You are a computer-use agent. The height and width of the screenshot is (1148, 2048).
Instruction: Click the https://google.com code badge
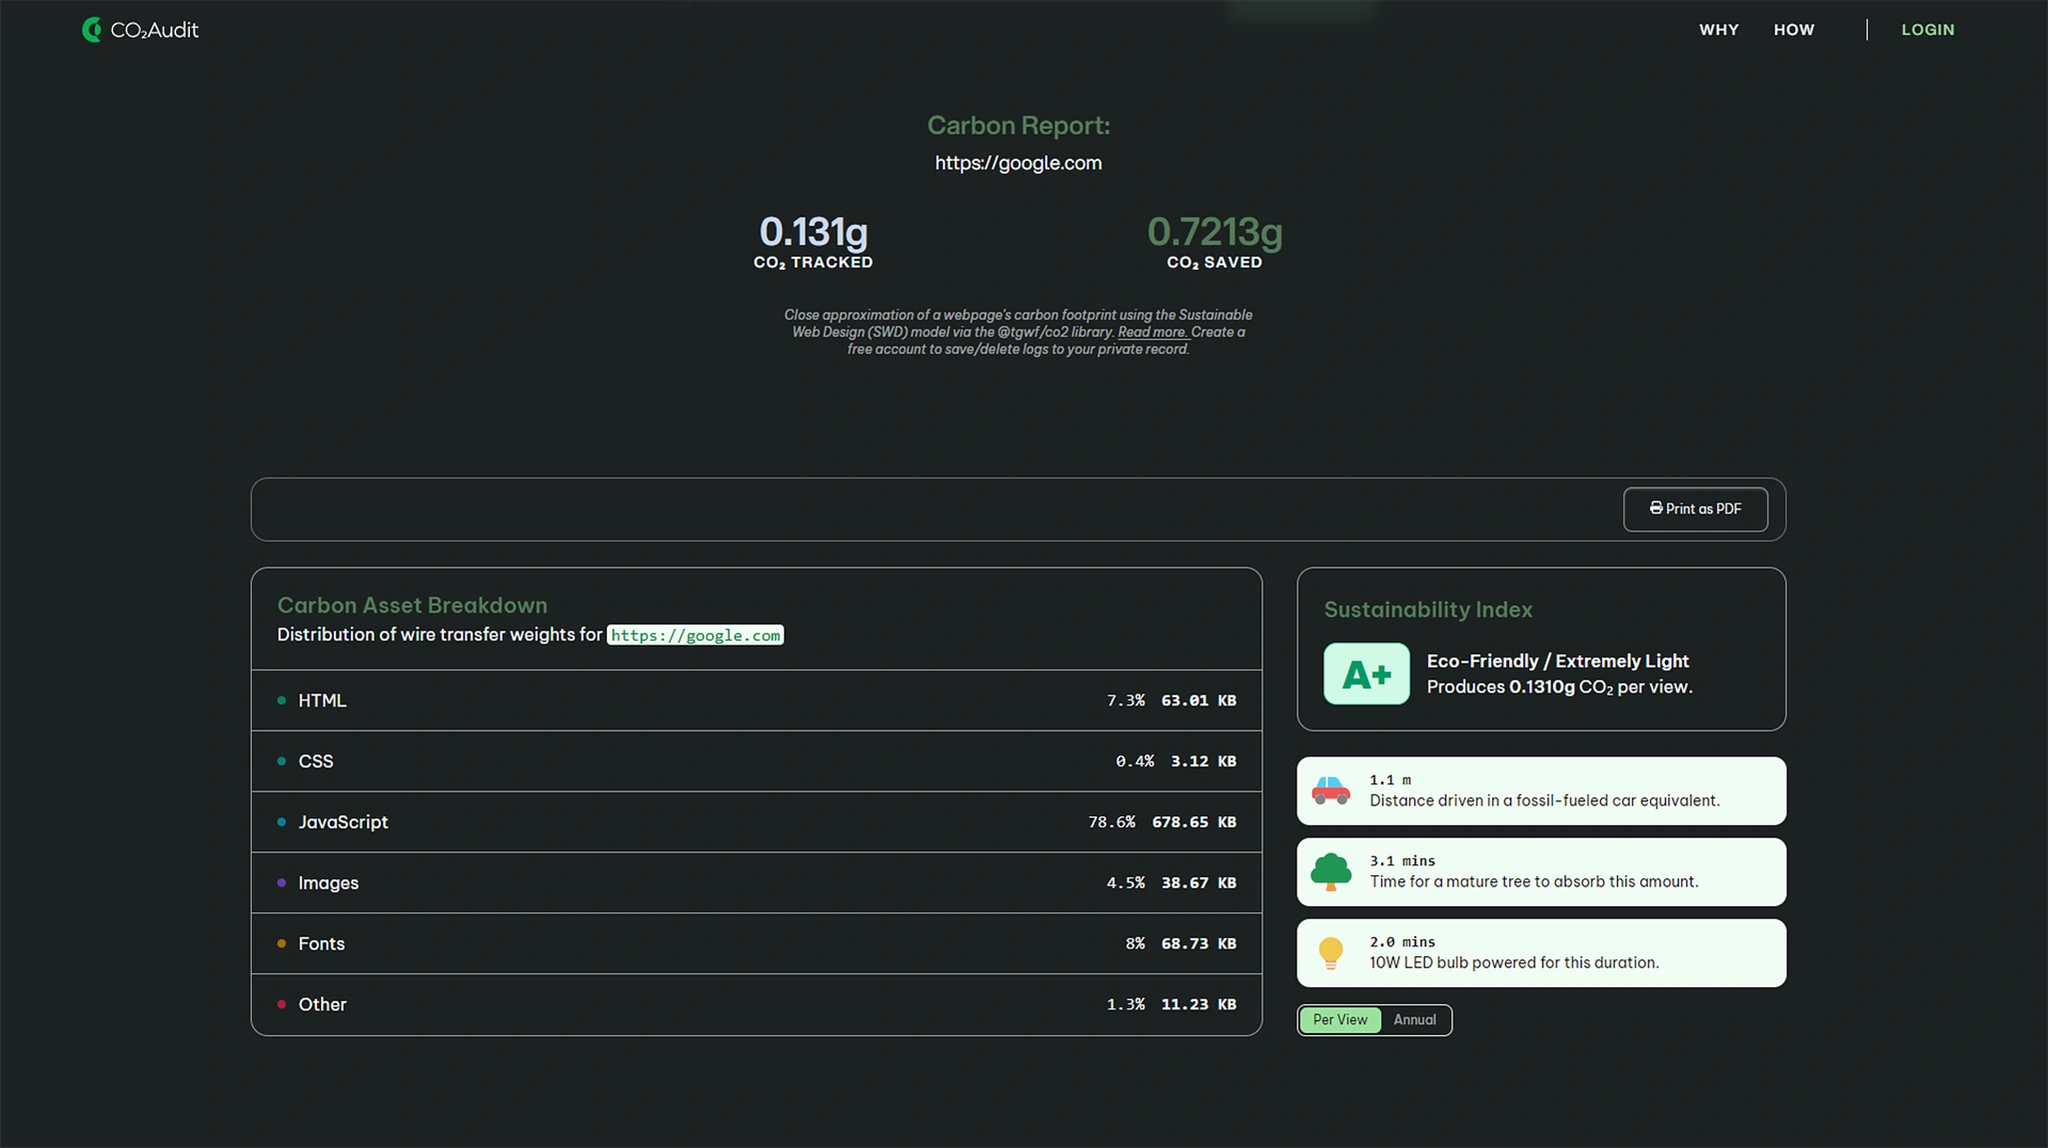(x=696, y=635)
